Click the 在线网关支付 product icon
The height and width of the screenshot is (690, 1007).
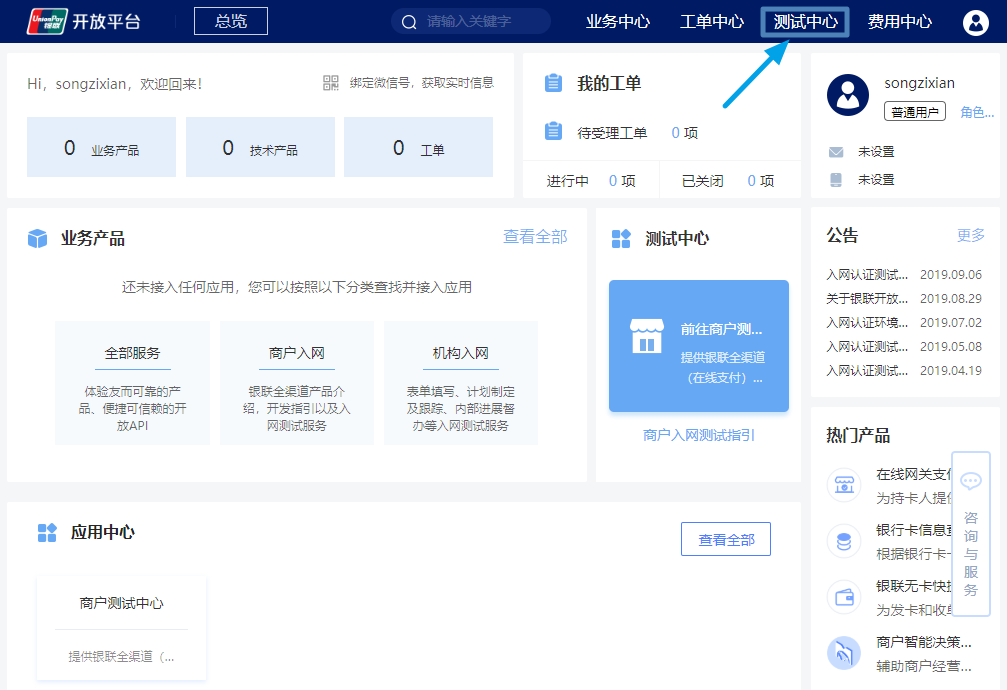coord(844,484)
